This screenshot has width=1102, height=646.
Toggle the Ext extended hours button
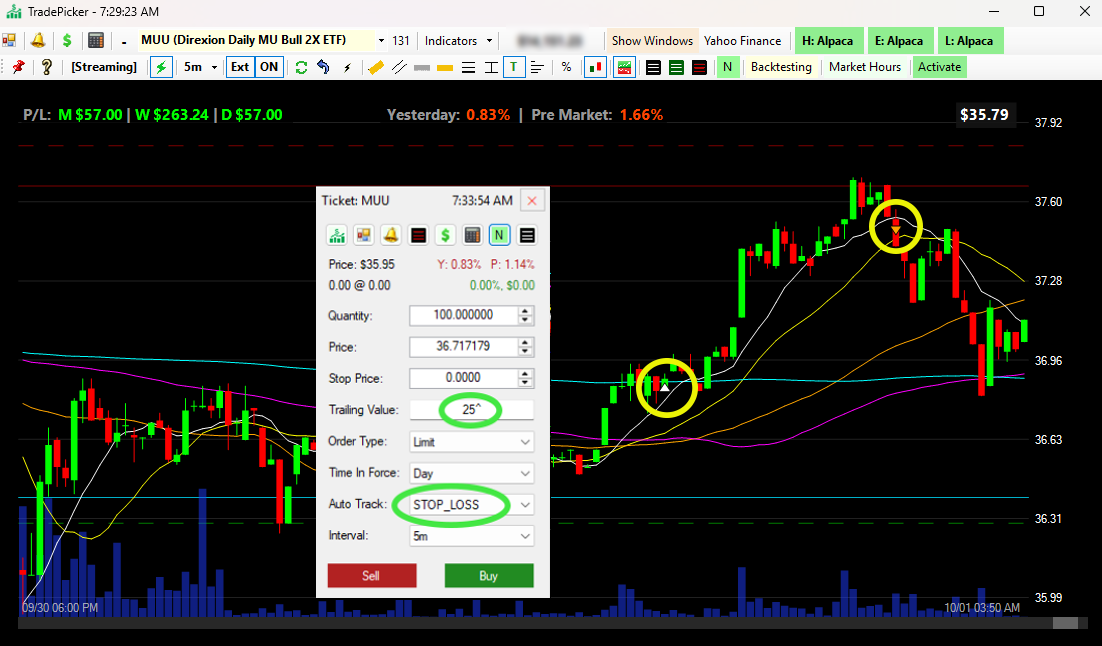(240, 67)
